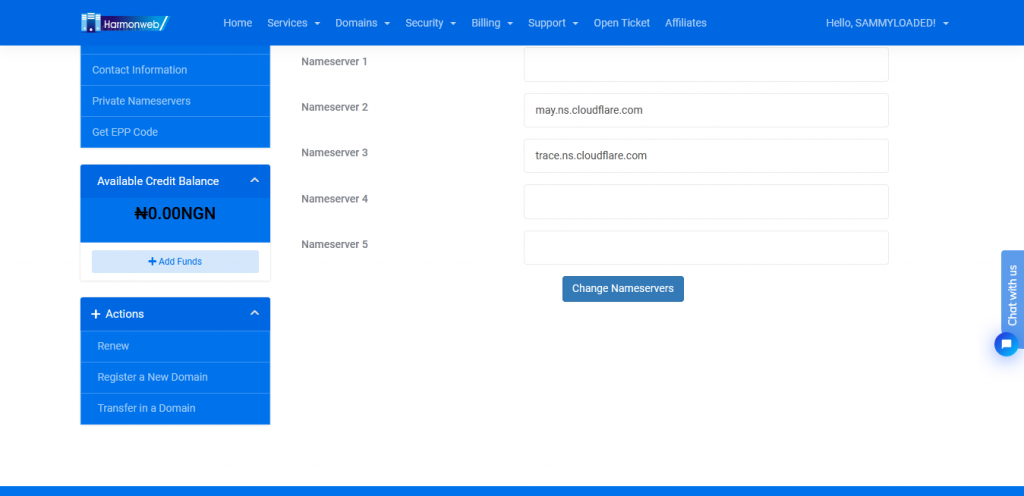Collapse the Actions panel chevron
This screenshot has height=496, width=1024.
(254, 314)
